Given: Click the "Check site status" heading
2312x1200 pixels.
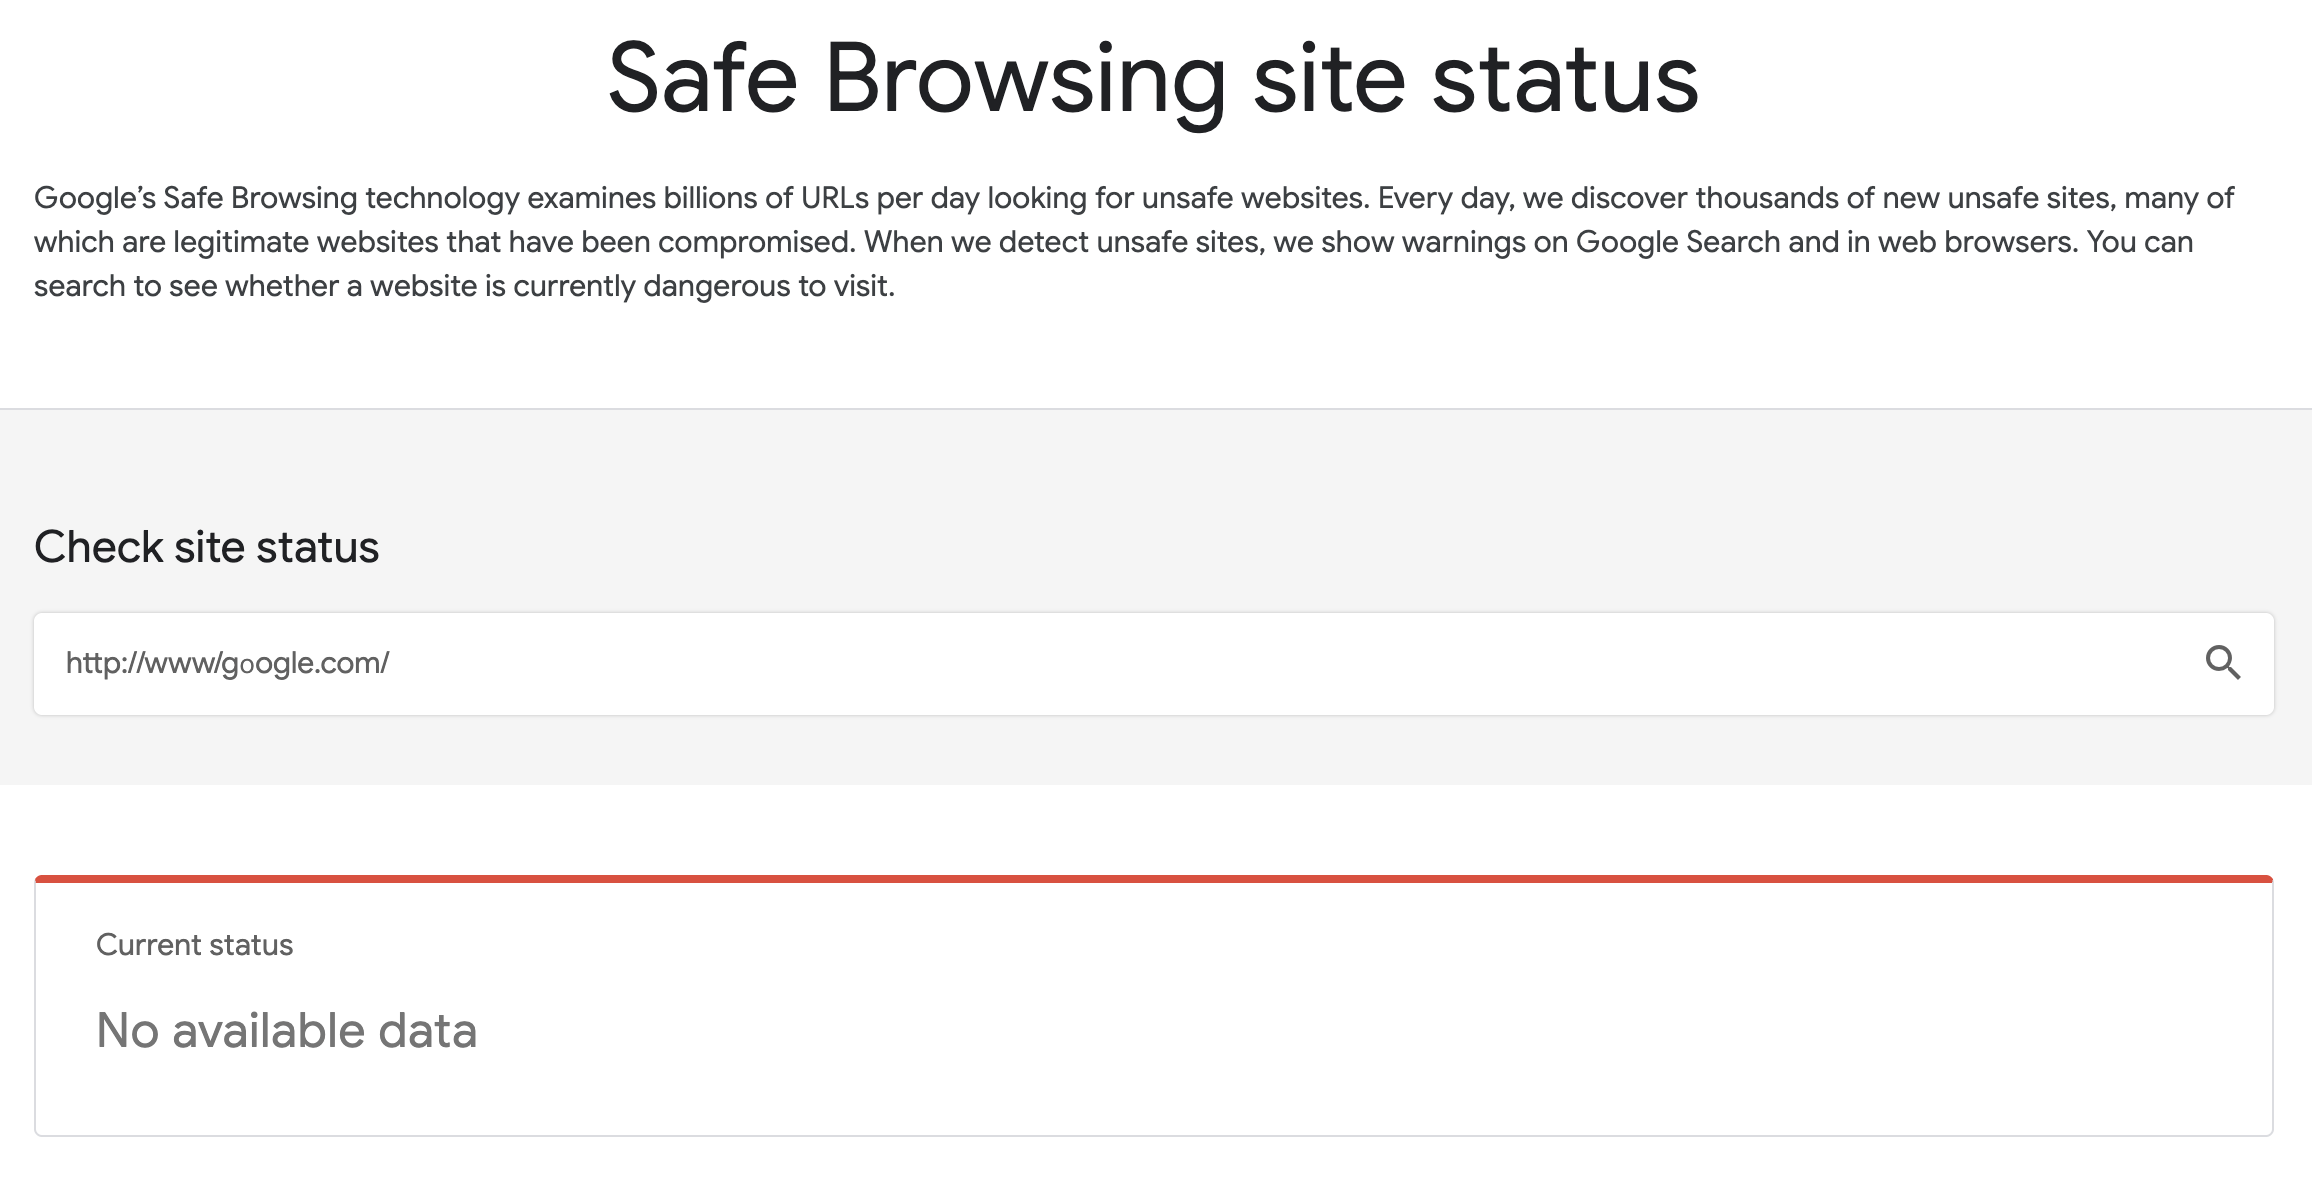Looking at the screenshot, I should coord(206,547).
